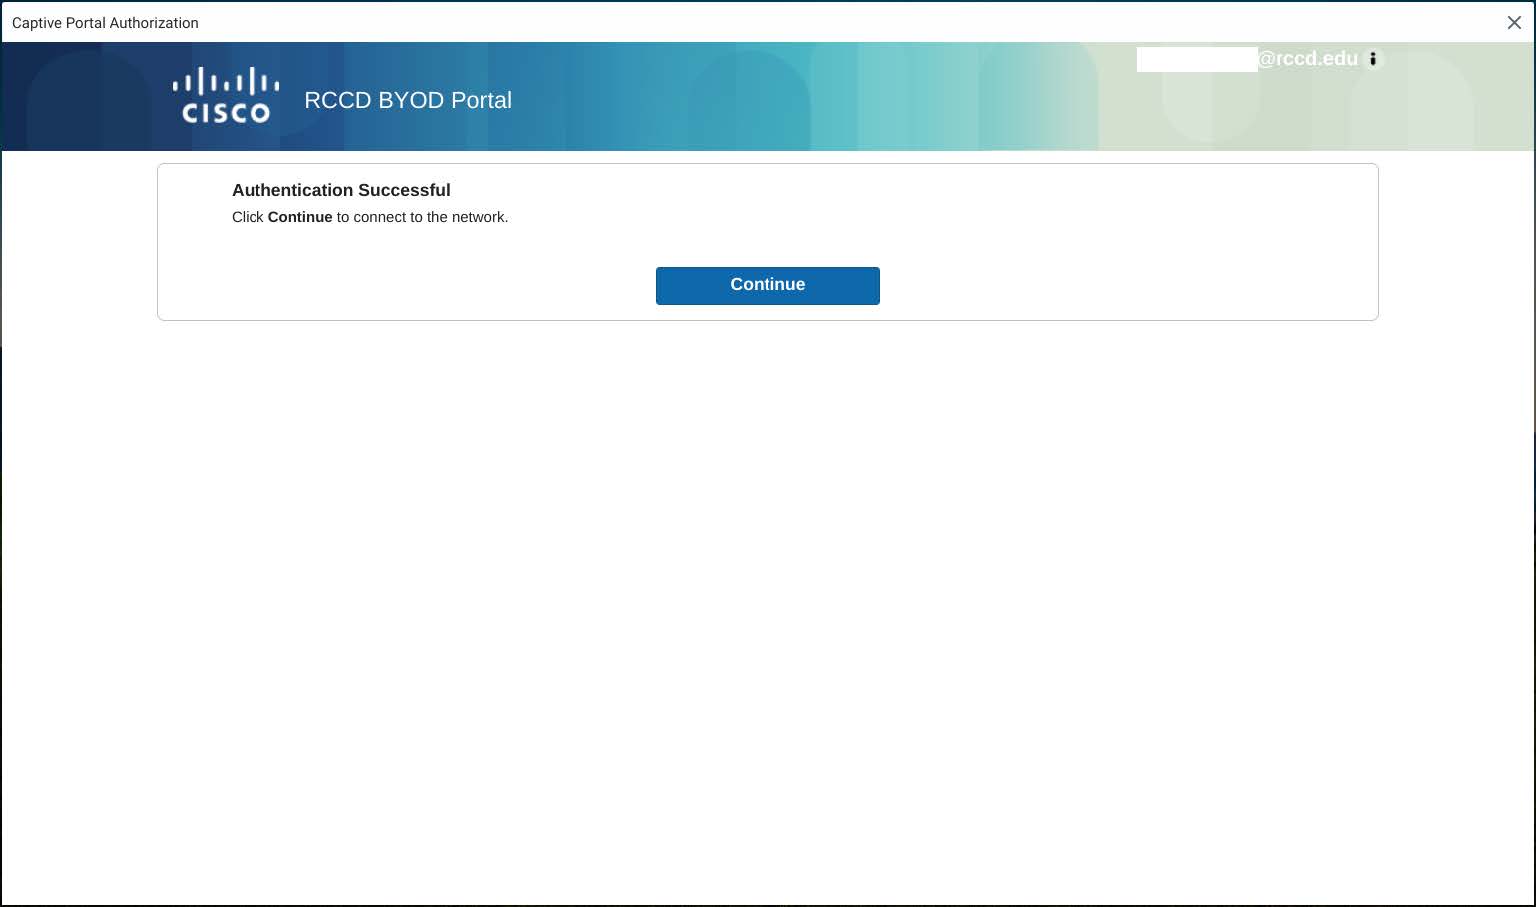The image size is (1536, 907).
Task: Click the Cisco brand mark in the header
Action: coord(225,95)
